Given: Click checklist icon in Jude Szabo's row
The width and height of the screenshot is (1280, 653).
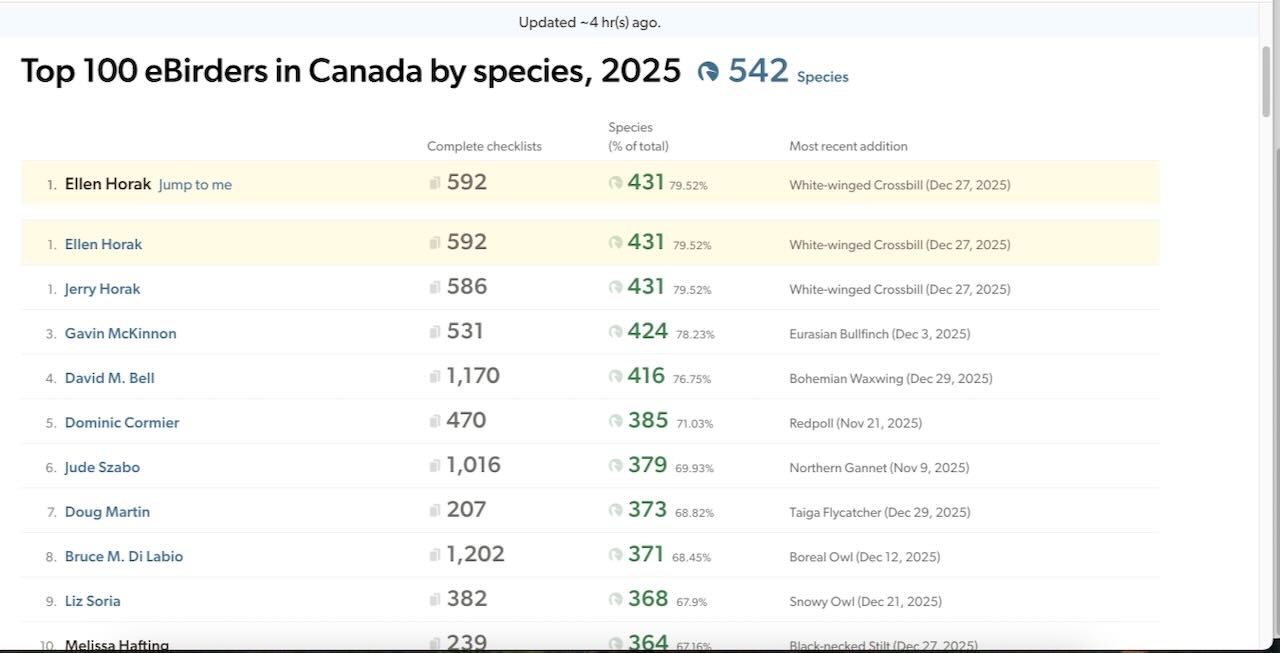Looking at the screenshot, I should (x=435, y=466).
